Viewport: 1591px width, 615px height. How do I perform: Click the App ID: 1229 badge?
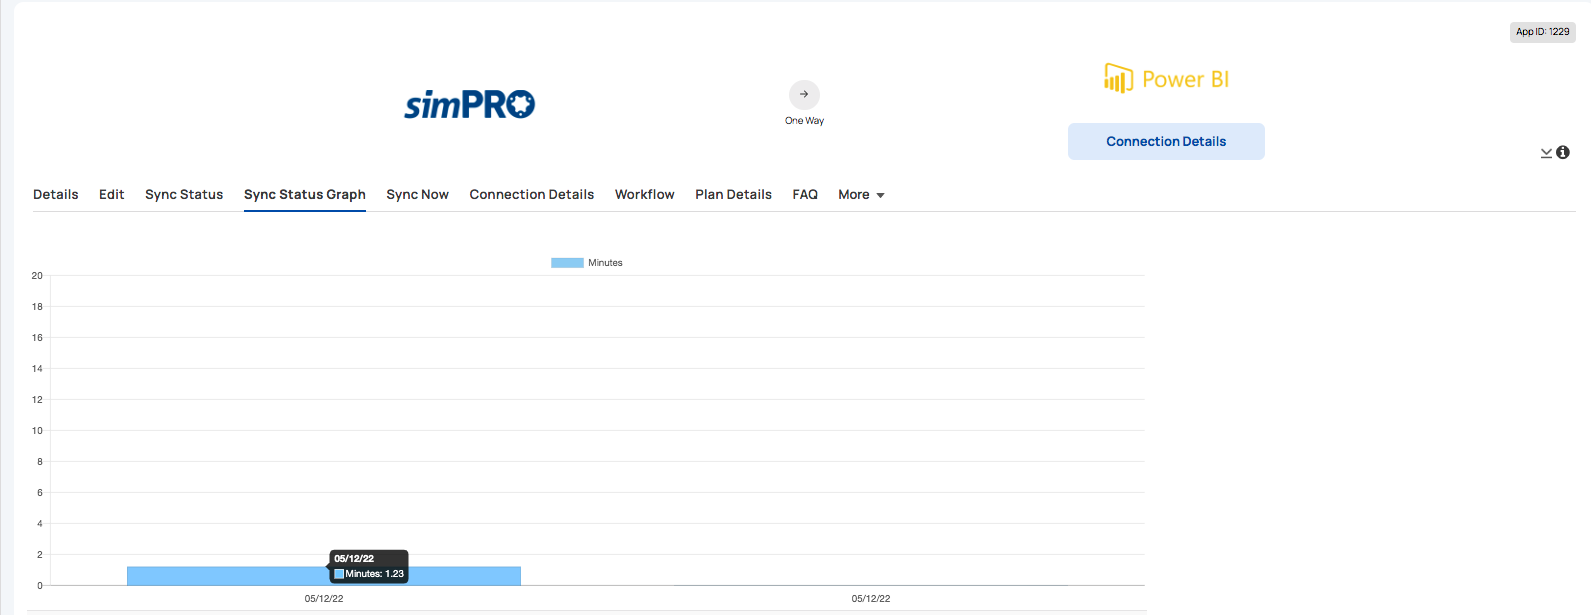click(1543, 32)
